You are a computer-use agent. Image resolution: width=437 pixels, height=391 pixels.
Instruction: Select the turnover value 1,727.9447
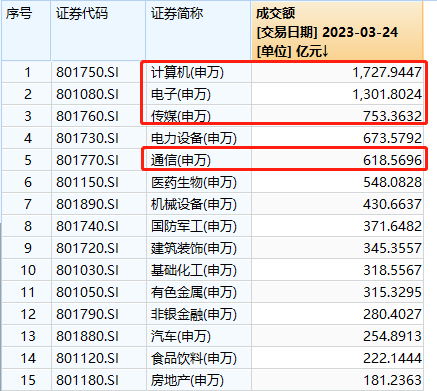click(x=387, y=72)
